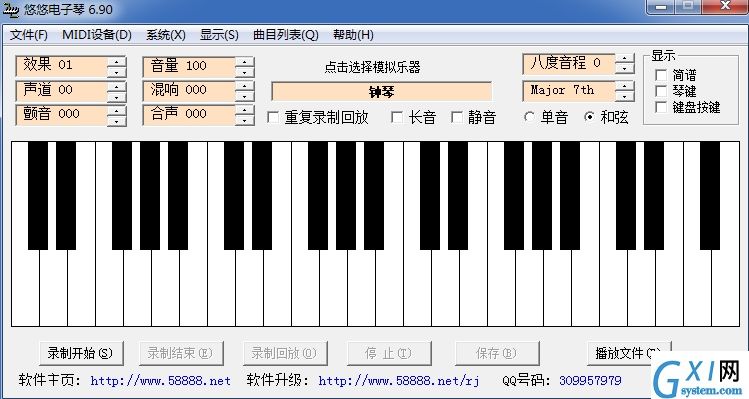Open the 曲目列表(Q) menu
This screenshot has height=399, width=749.
286,35
